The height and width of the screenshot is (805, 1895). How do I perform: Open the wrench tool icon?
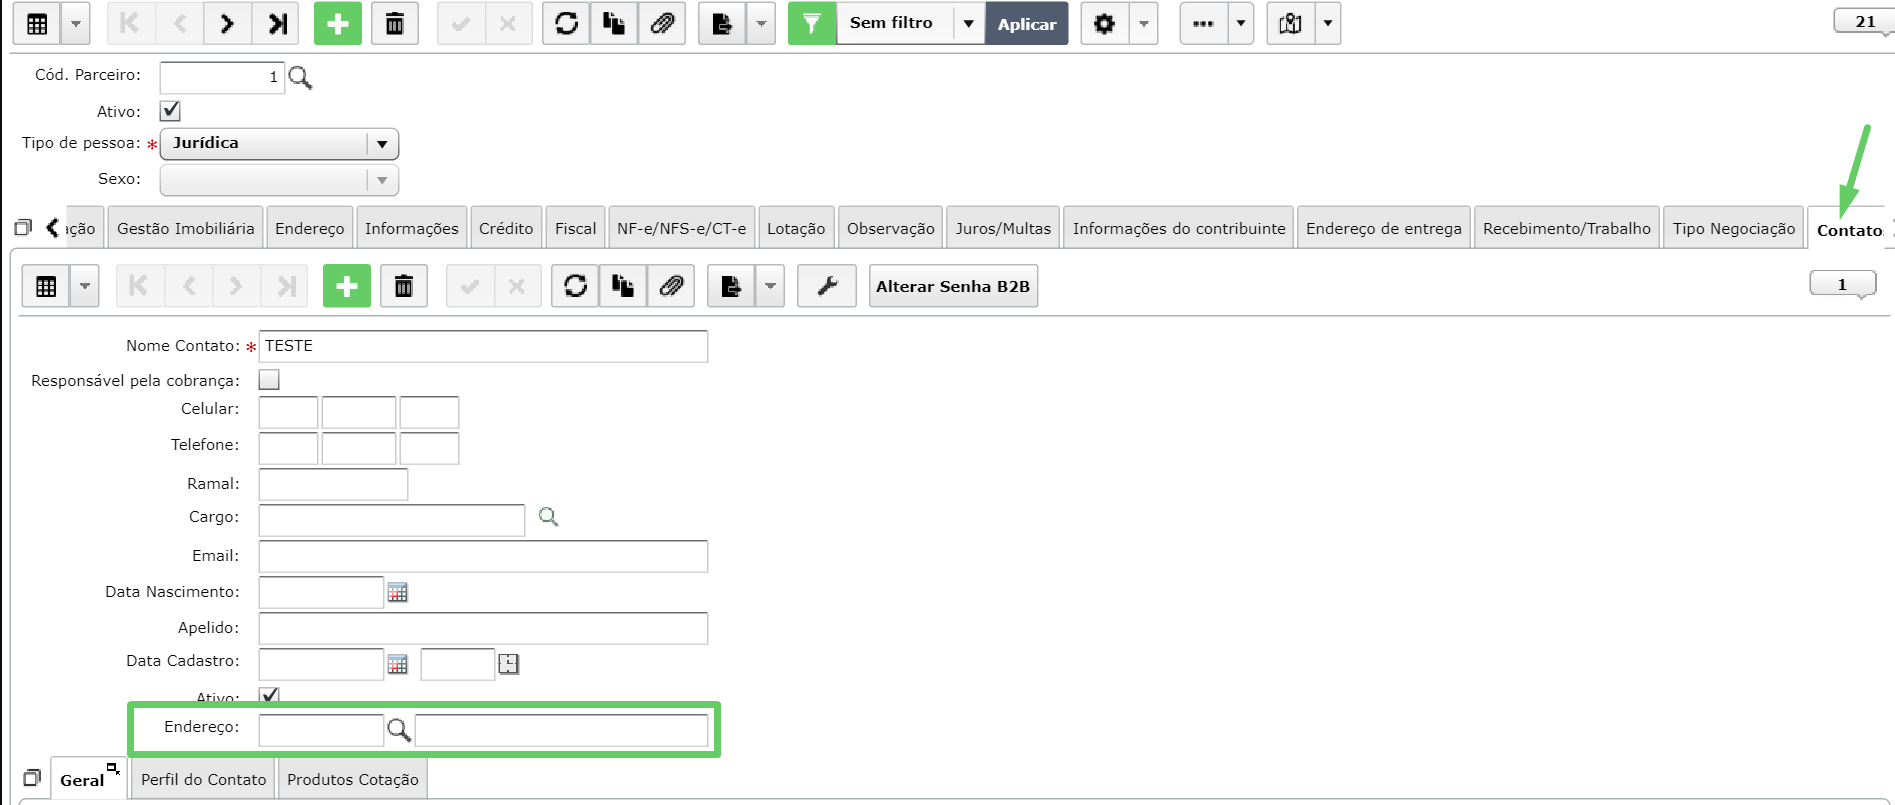827,286
